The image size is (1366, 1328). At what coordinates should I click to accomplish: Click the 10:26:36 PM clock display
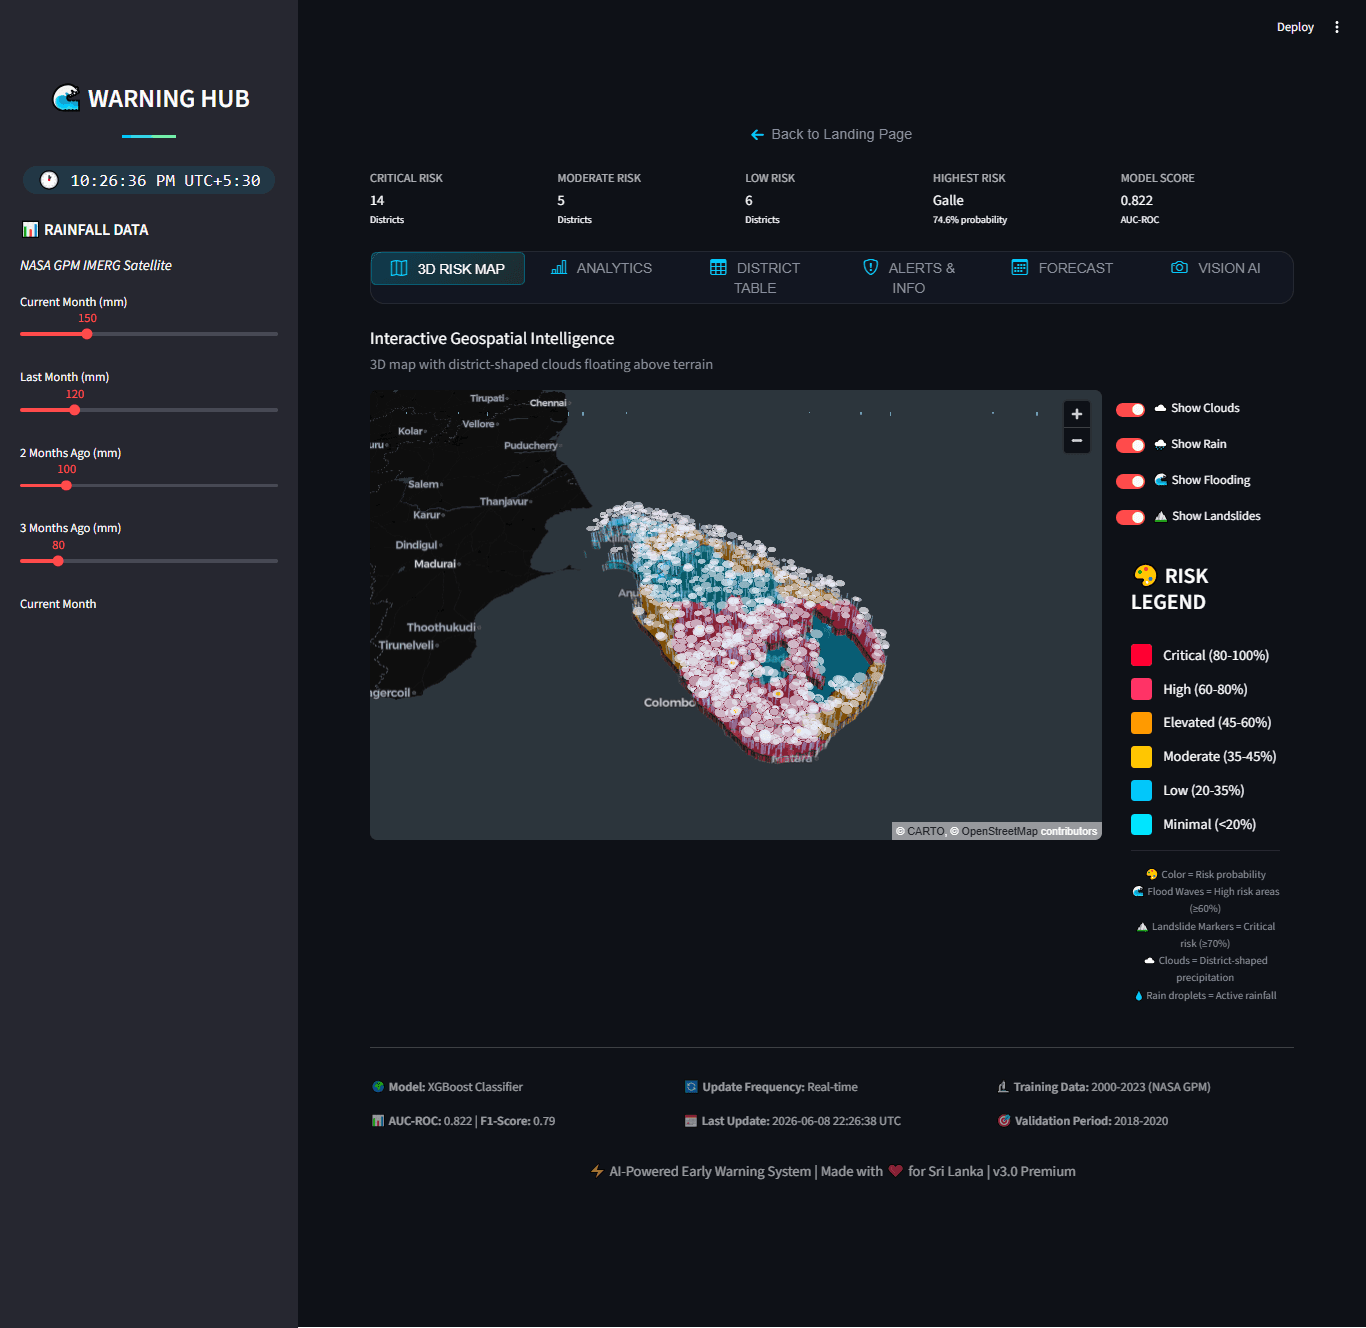click(x=149, y=180)
